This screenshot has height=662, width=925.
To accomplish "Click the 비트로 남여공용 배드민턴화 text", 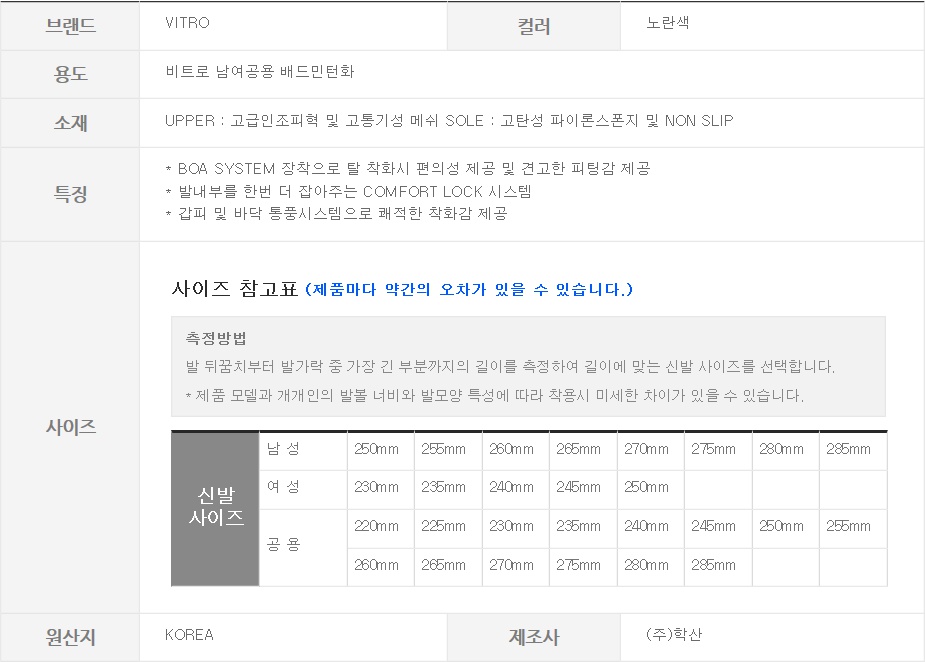I will point(260,72).
